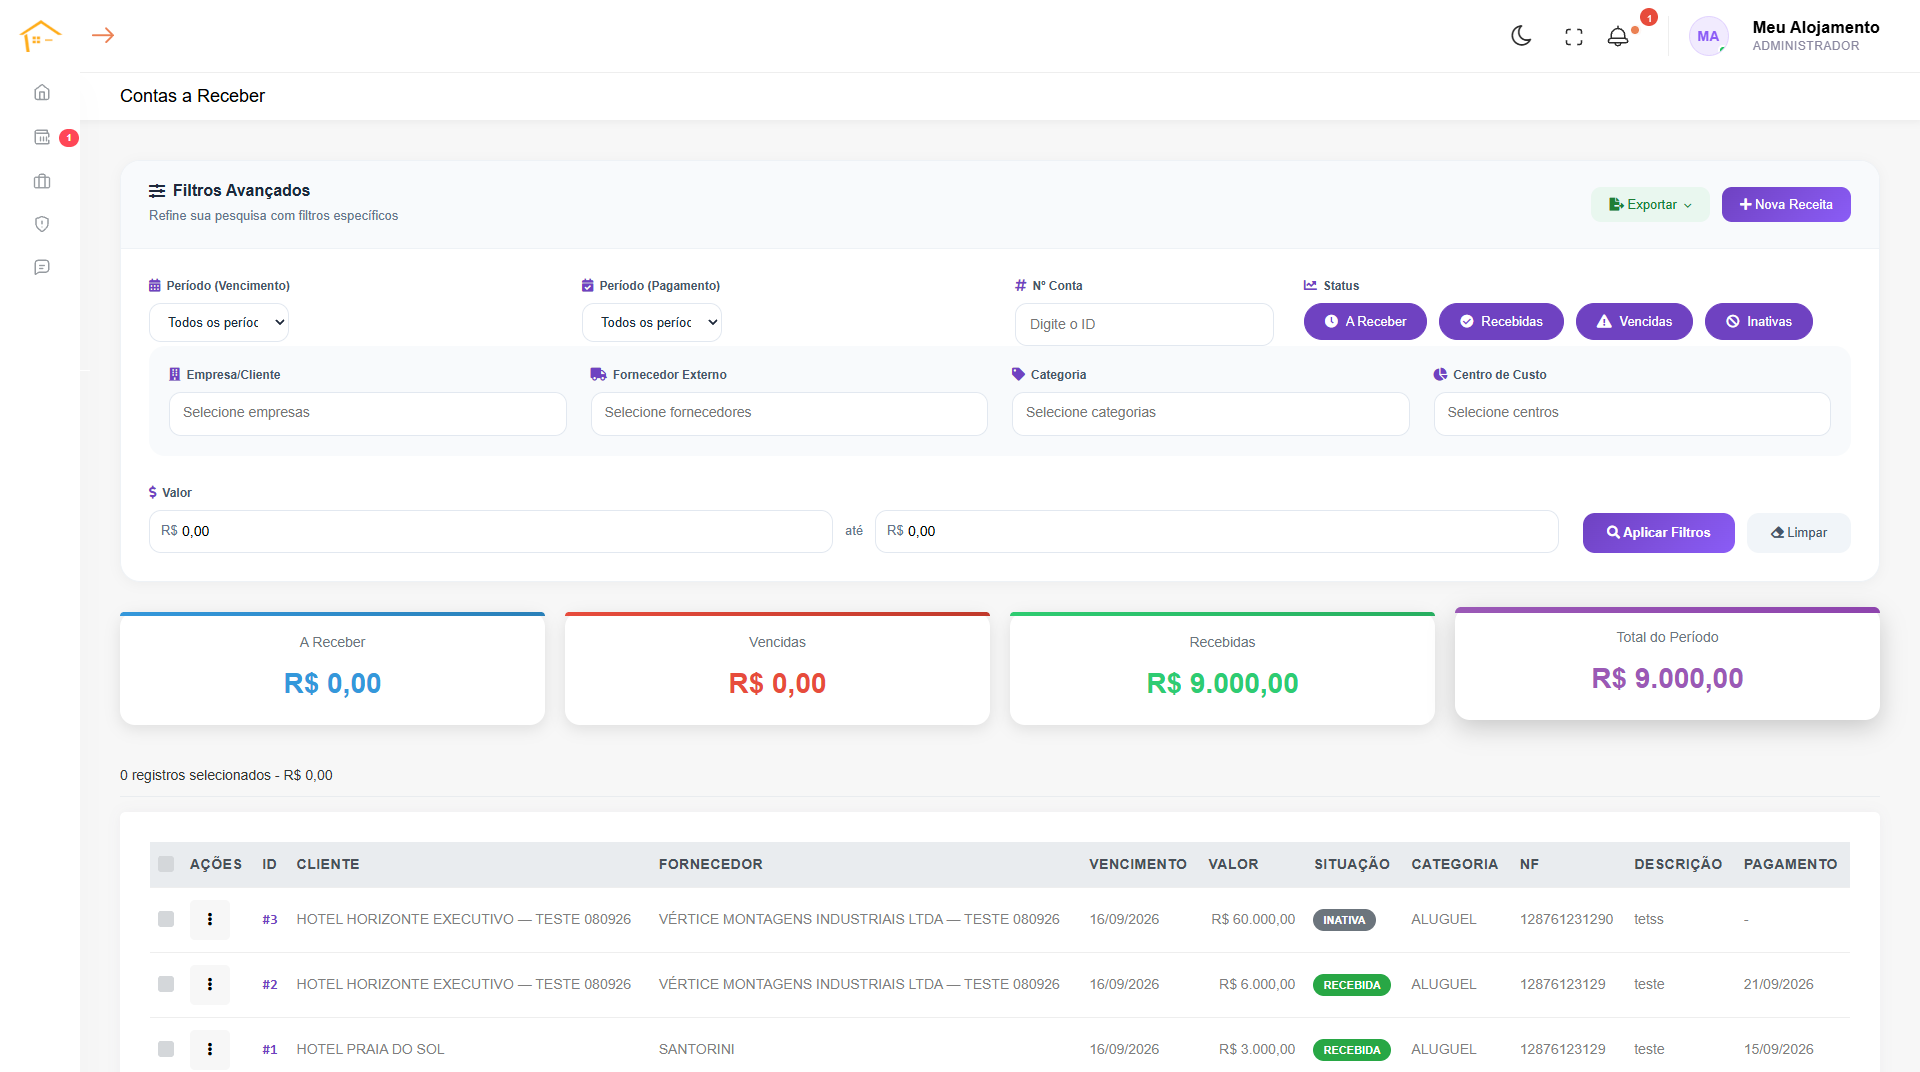This screenshot has width=1920, height=1072.
Task: Toggle dark mode moon icon
Action: click(x=1521, y=36)
